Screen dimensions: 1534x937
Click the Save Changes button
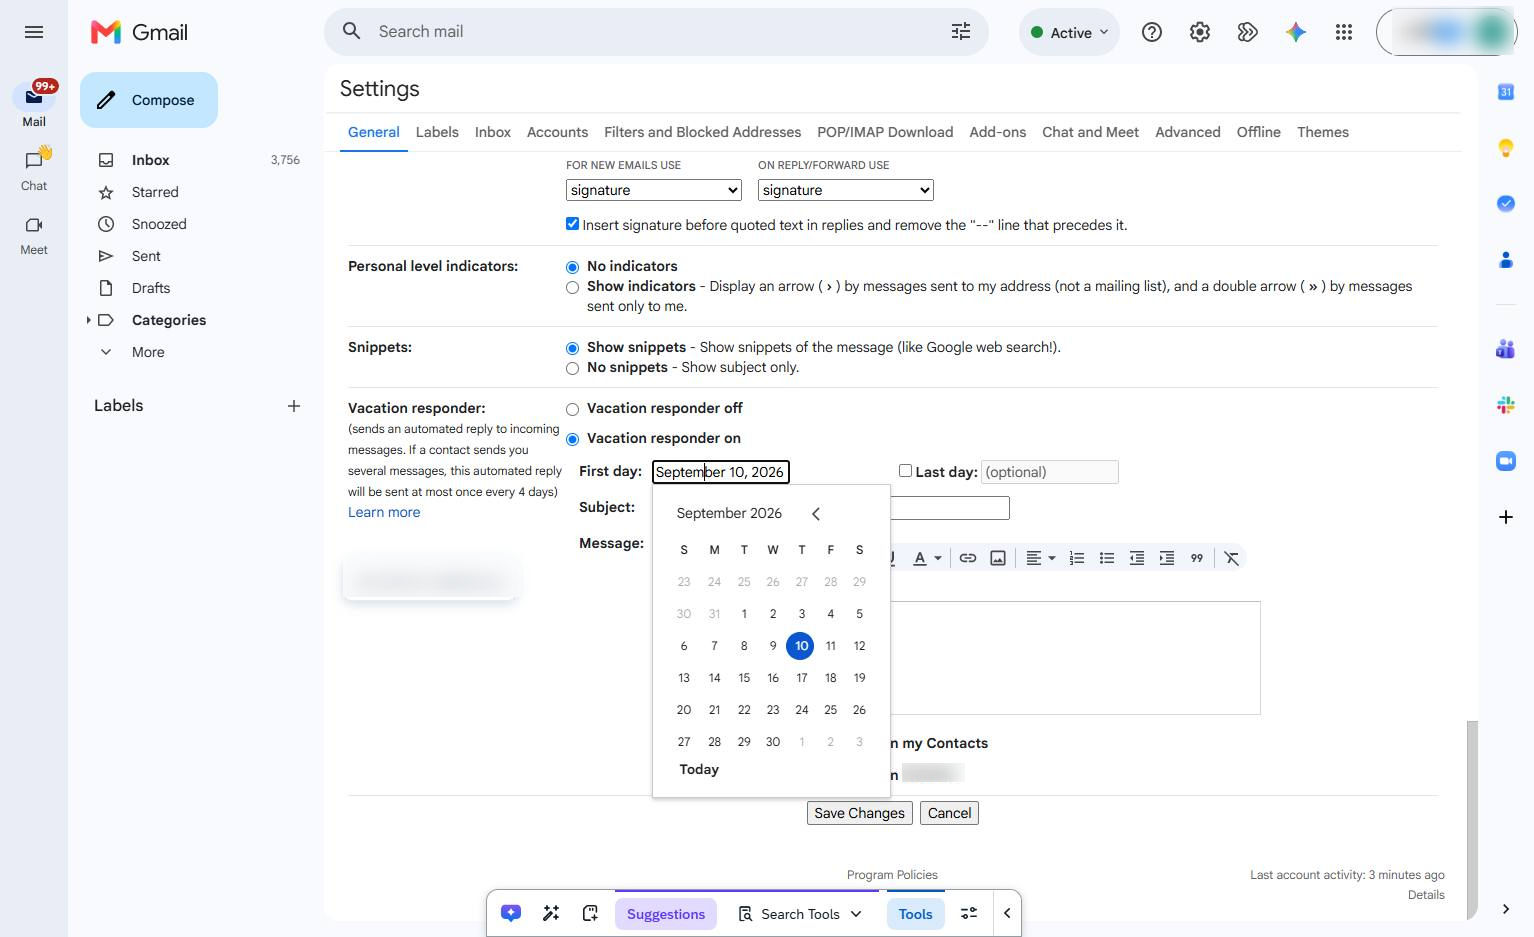[x=860, y=813]
